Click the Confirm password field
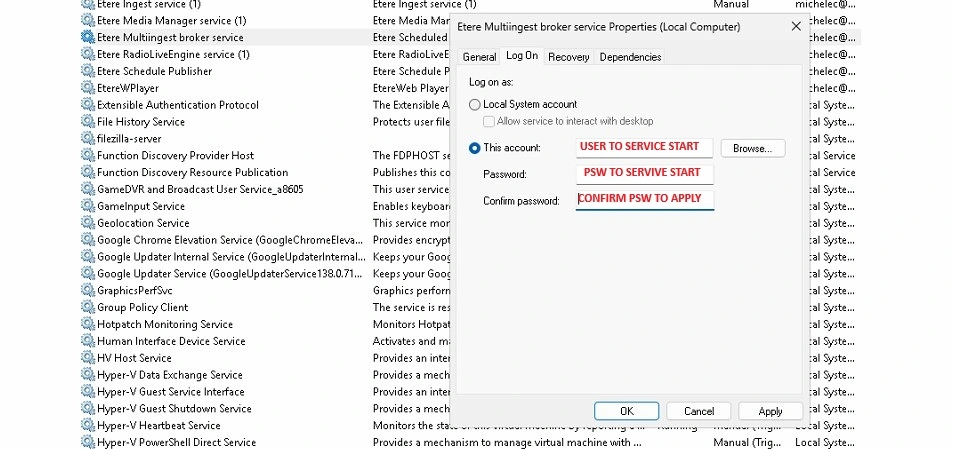The image size is (953, 449). pyautogui.click(x=644, y=199)
